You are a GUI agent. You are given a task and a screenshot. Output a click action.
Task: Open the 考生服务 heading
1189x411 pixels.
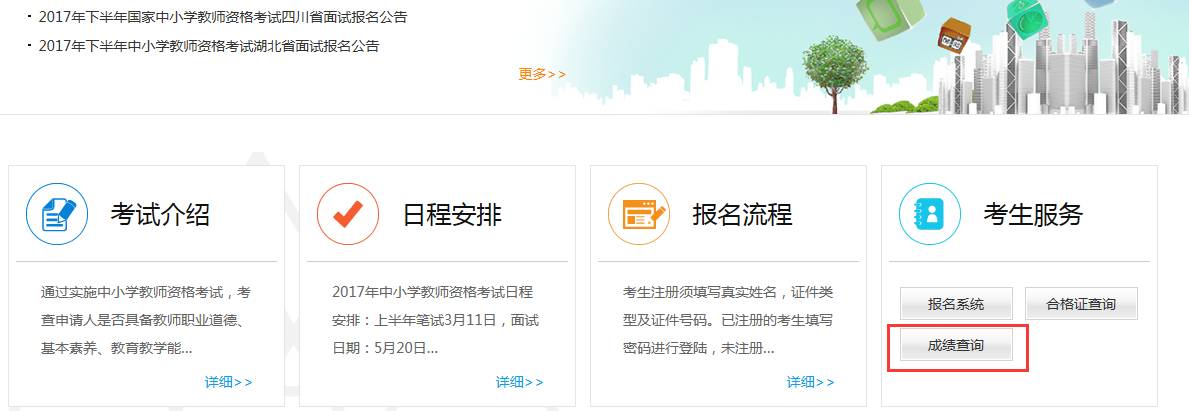coord(1033,215)
